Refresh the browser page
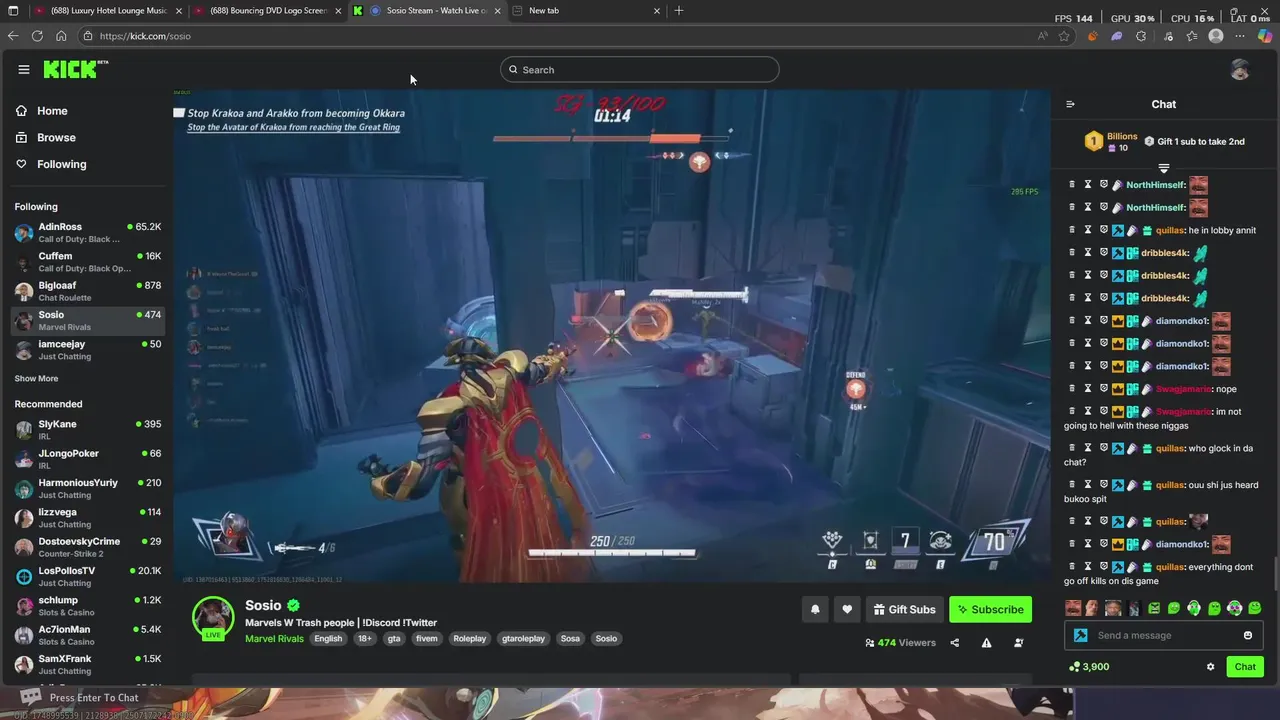 pyautogui.click(x=37, y=36)
